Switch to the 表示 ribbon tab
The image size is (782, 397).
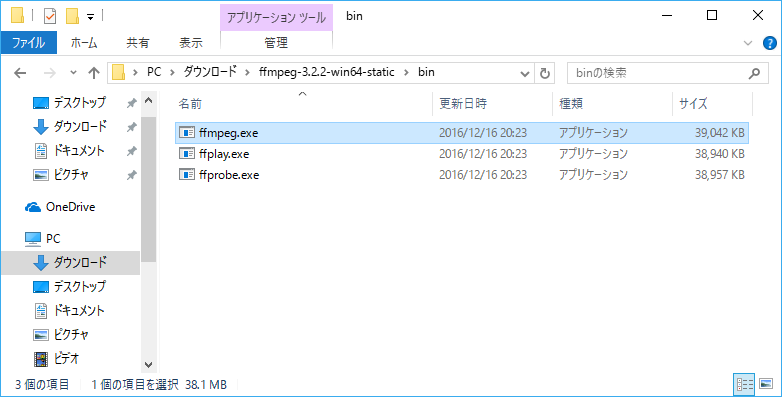click(191, 43)
